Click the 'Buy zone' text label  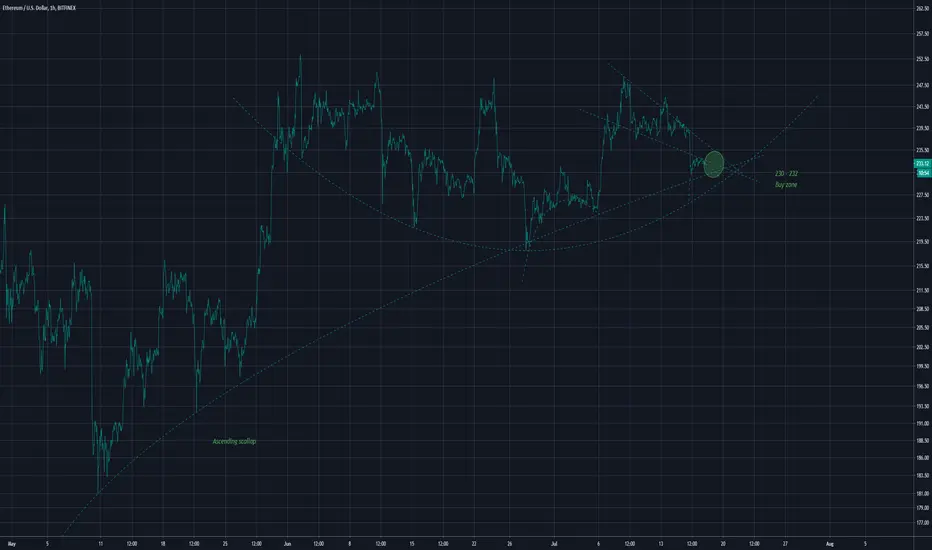pos(786,185)
